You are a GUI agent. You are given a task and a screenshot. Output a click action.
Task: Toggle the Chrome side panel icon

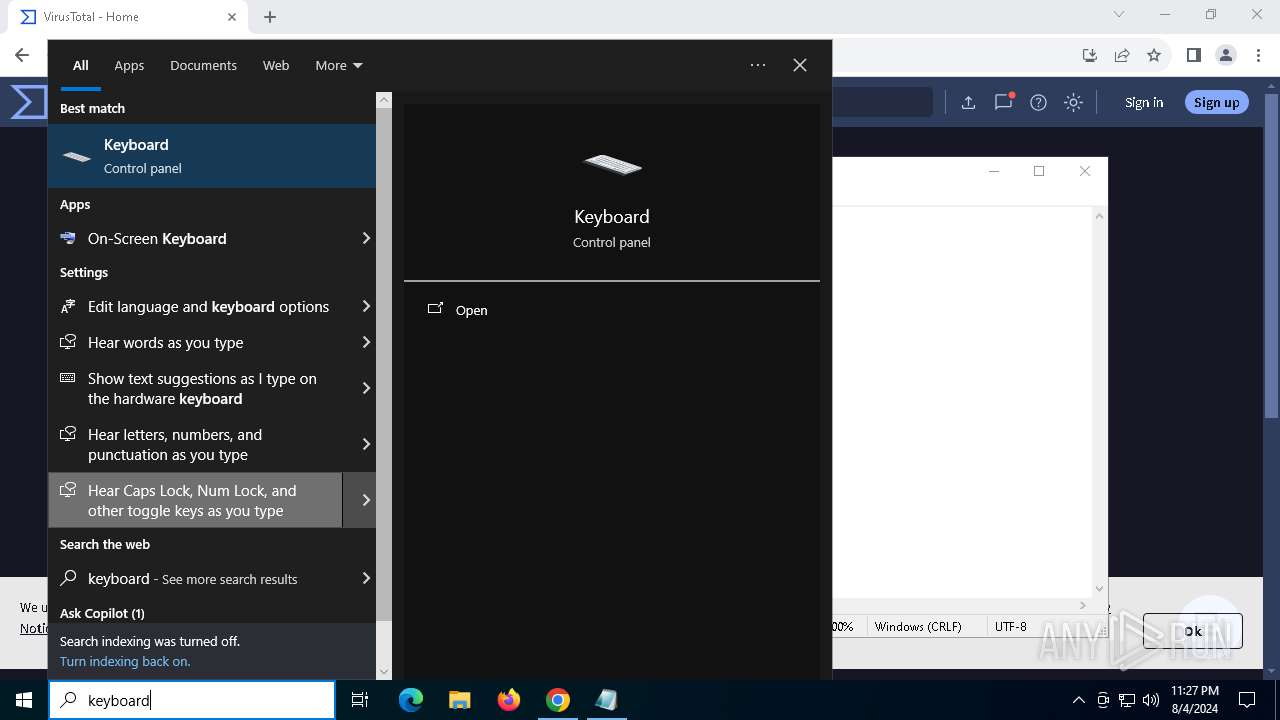tap(1193, 55)
